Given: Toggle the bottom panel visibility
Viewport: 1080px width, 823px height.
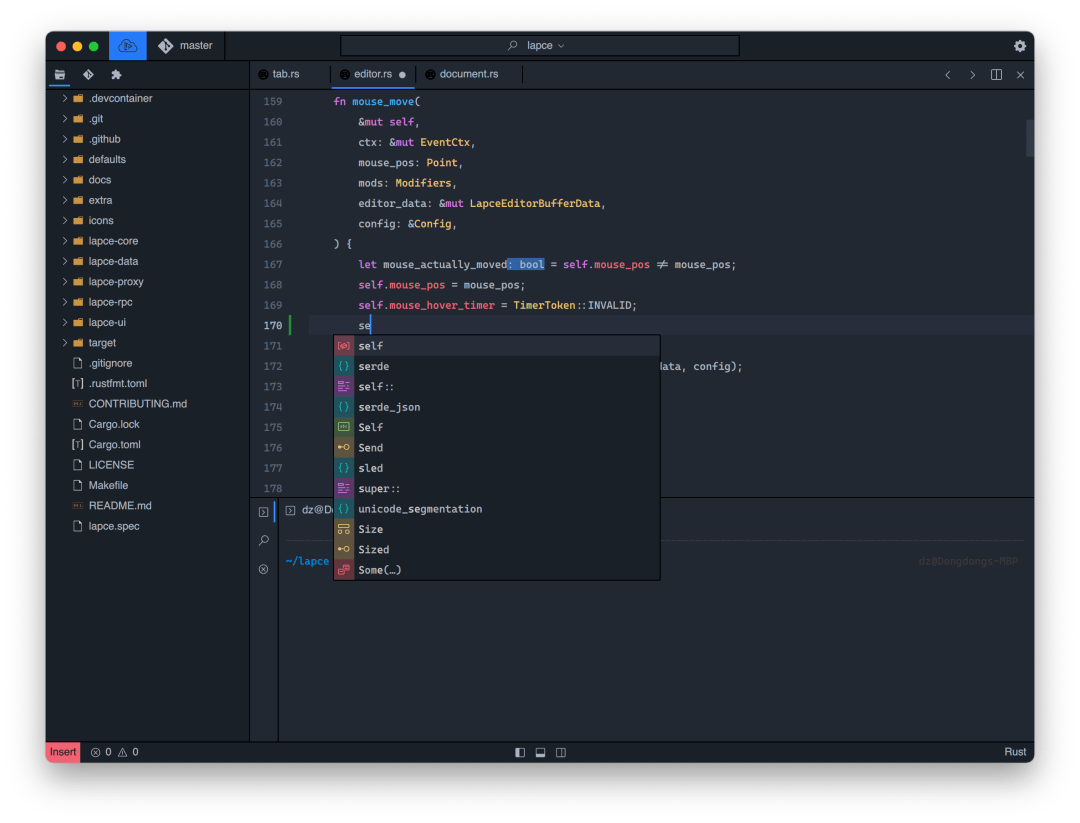Looking at the screenshot, I should point(541,752).
